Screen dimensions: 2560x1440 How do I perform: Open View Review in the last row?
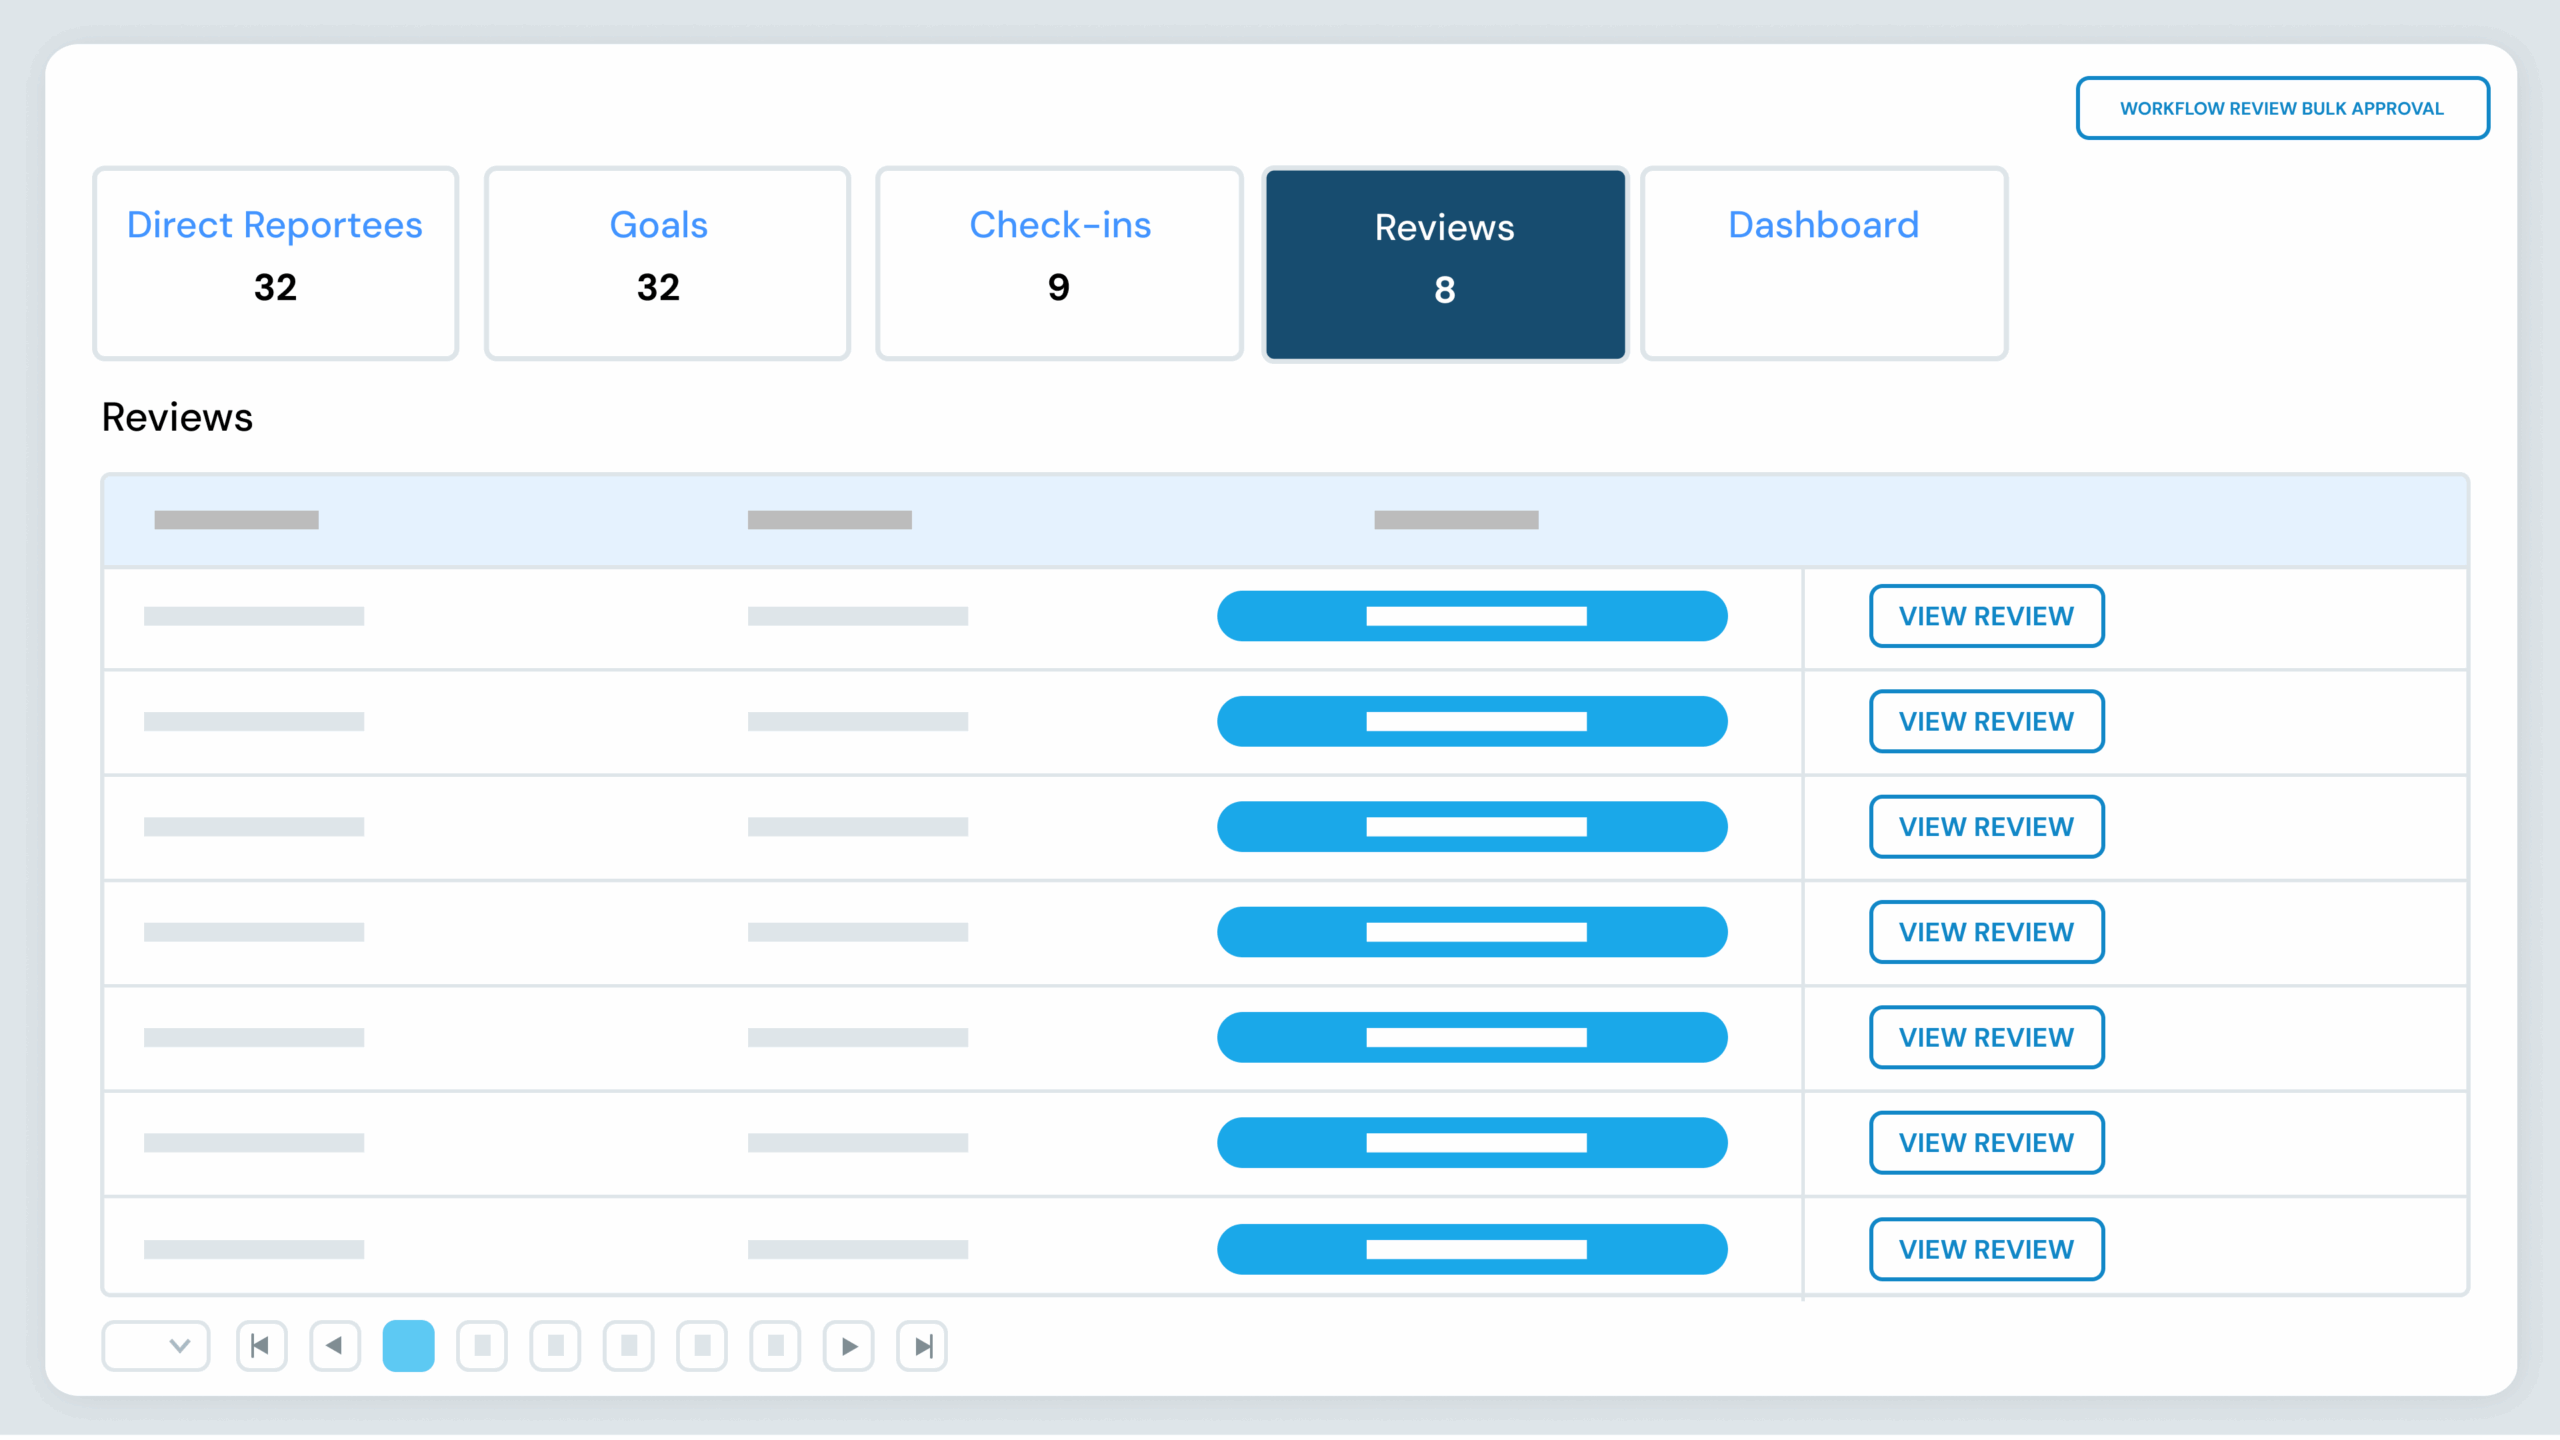pyautogui.click(x=1986, y=1249)
